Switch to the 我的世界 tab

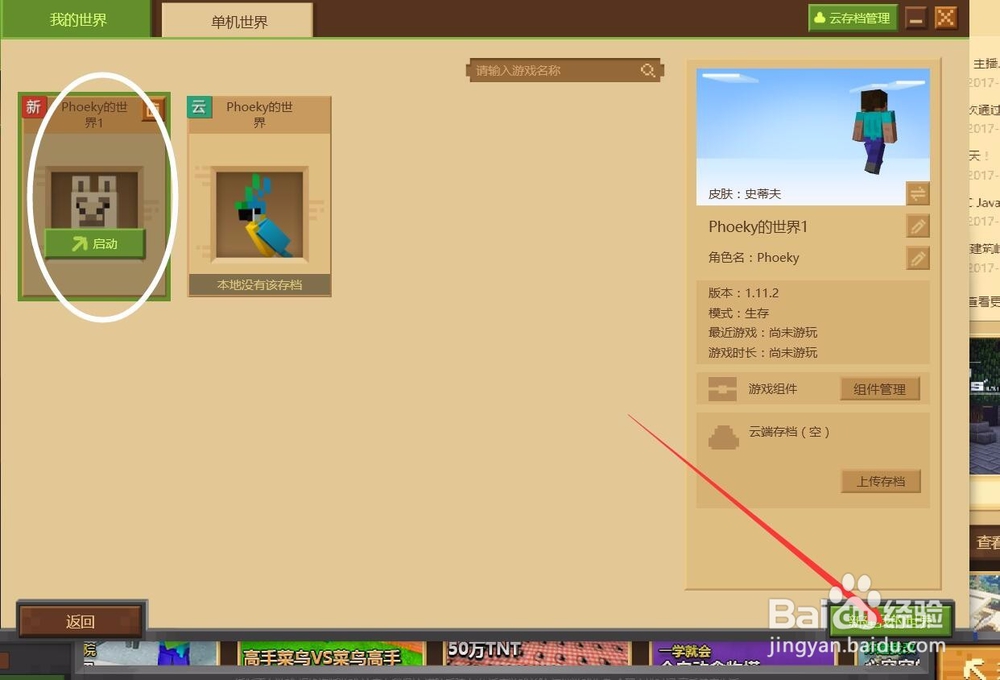[x=75, y=19]
